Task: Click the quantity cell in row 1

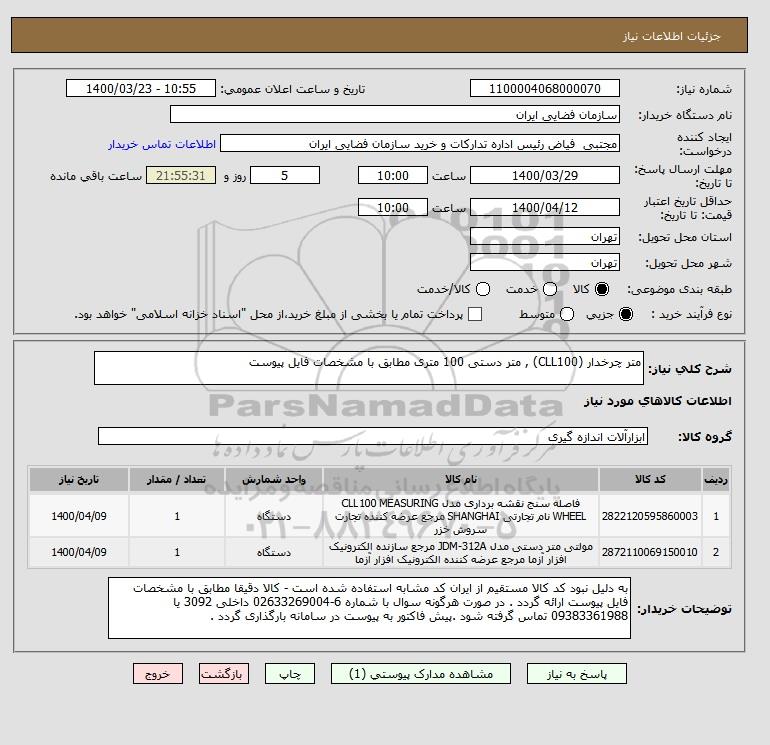Action: click(177, 516)
